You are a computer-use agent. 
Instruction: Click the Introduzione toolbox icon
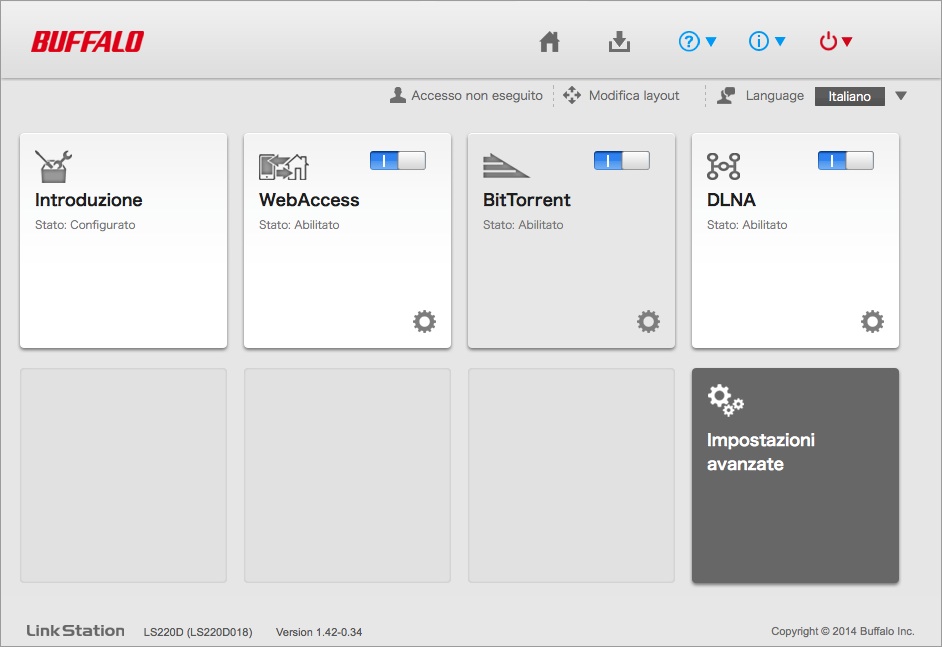pyautogui.click(x=53, y=166)
